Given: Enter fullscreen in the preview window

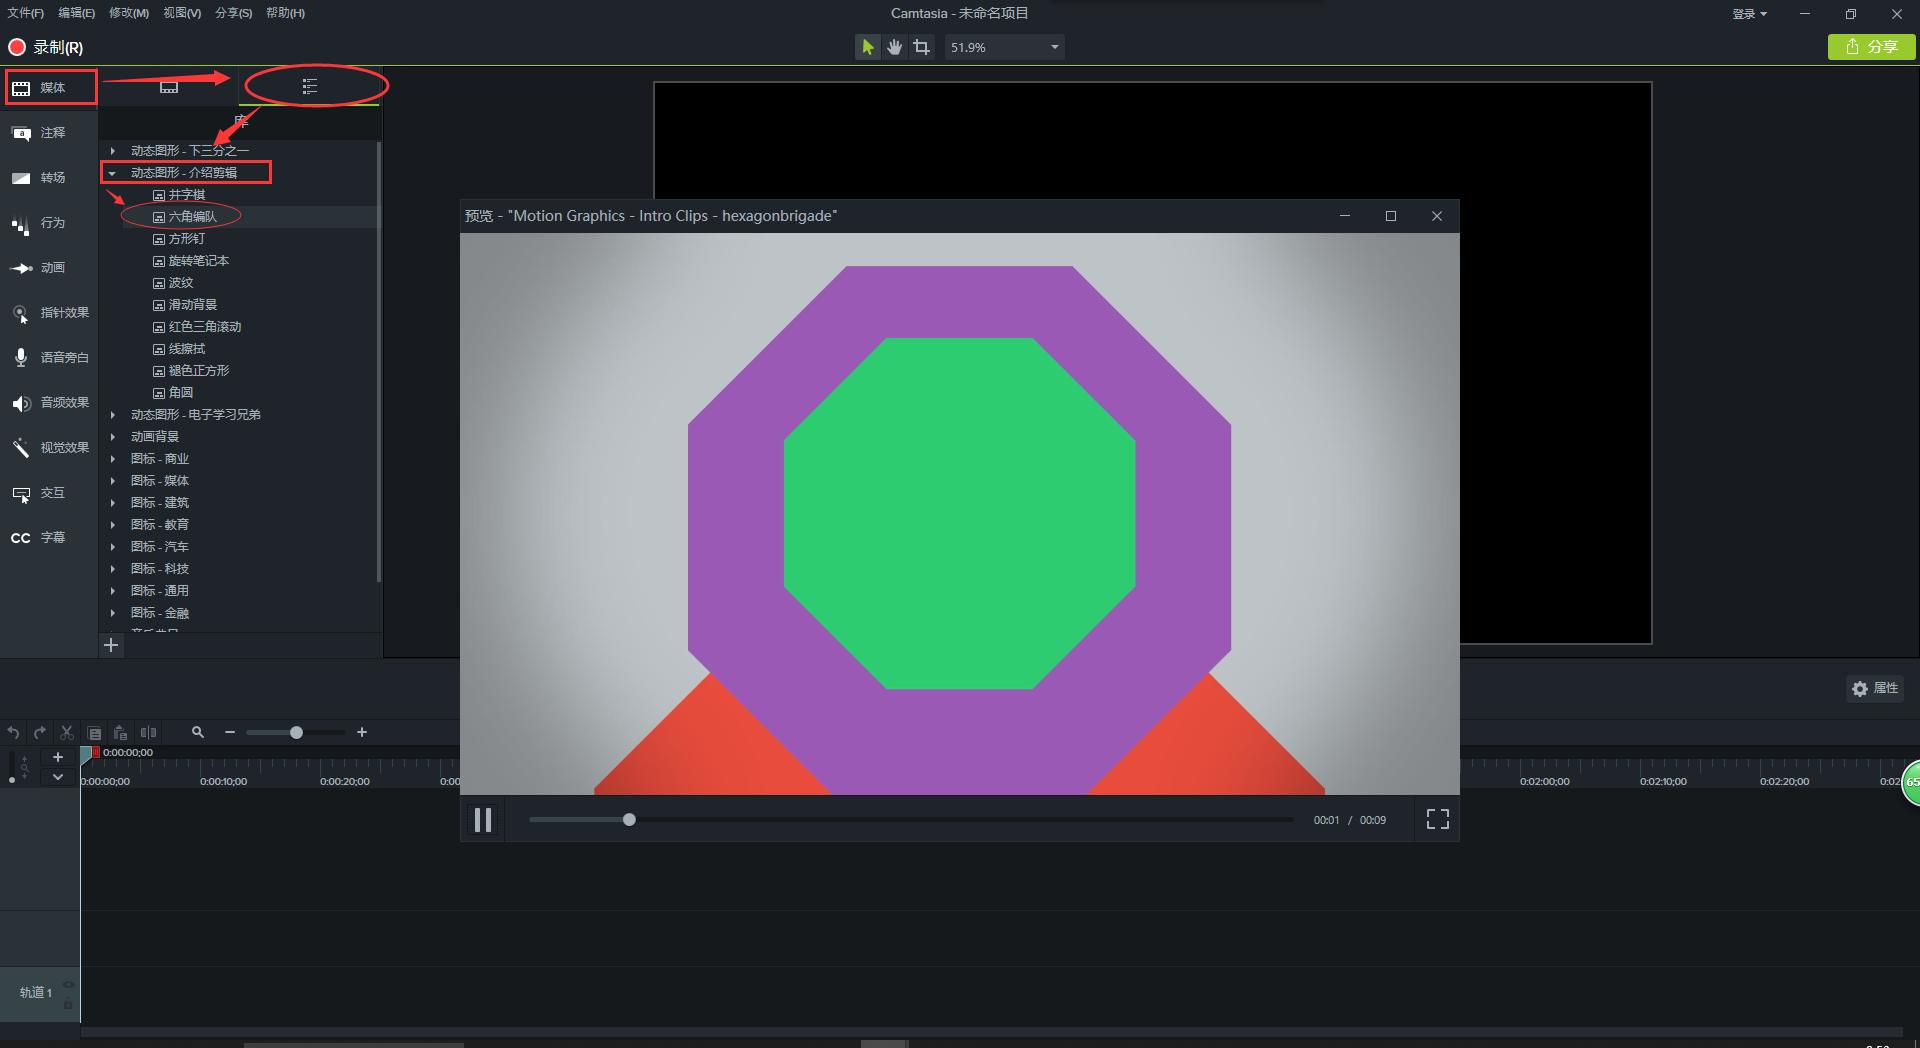Looking at the screenshot, I should (1437, 820).
